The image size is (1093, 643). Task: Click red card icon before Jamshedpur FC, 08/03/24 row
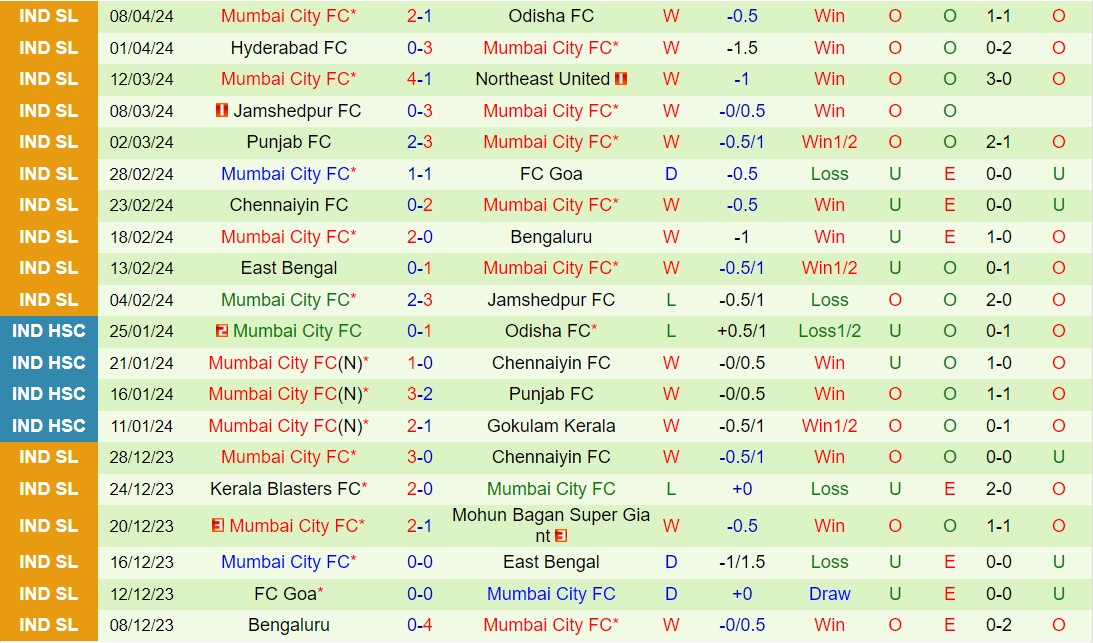pos(222,111)
